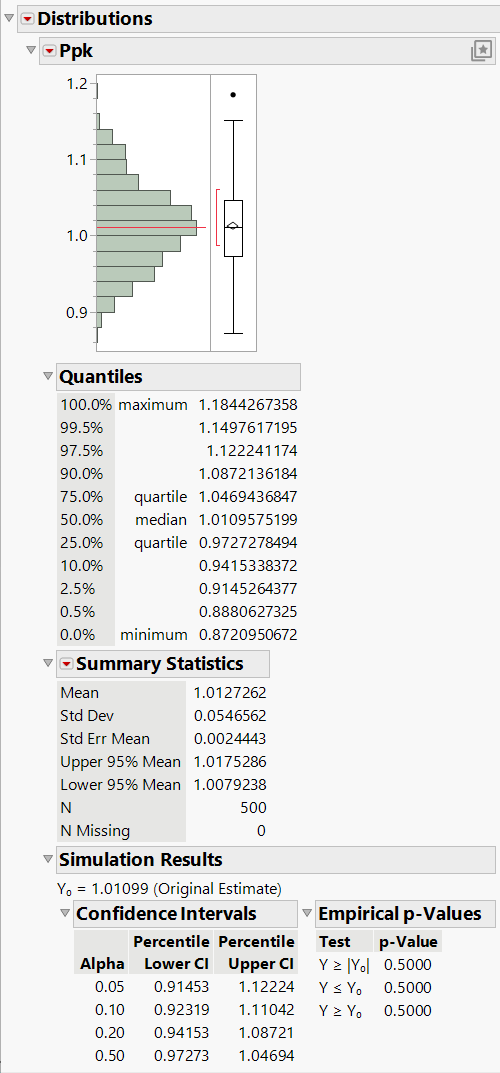Viewport: 500px width, 1073px height.
Task: Click the Lower 95% Mean value 1.0079238
Action: coord(231,785)
